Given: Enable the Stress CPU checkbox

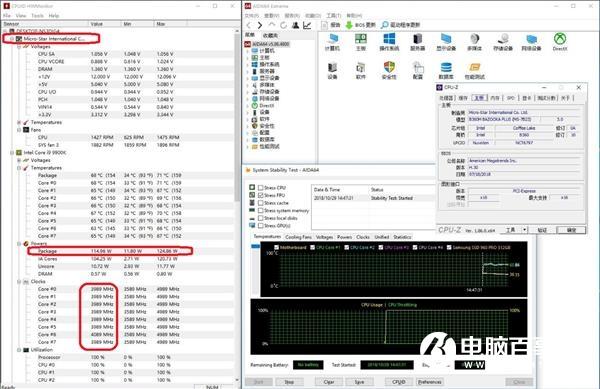Looking at the screenshot, I should (x=261, y=188).
